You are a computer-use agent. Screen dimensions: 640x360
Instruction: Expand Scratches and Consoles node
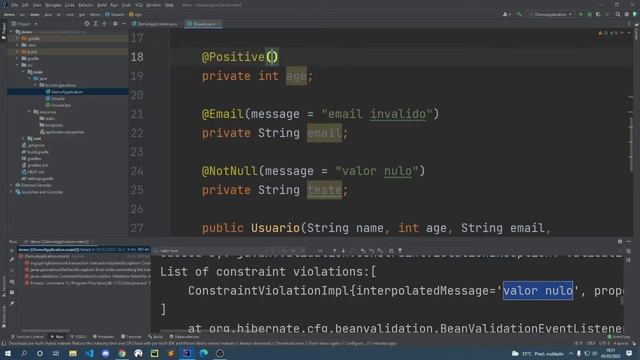coord(11,192)
